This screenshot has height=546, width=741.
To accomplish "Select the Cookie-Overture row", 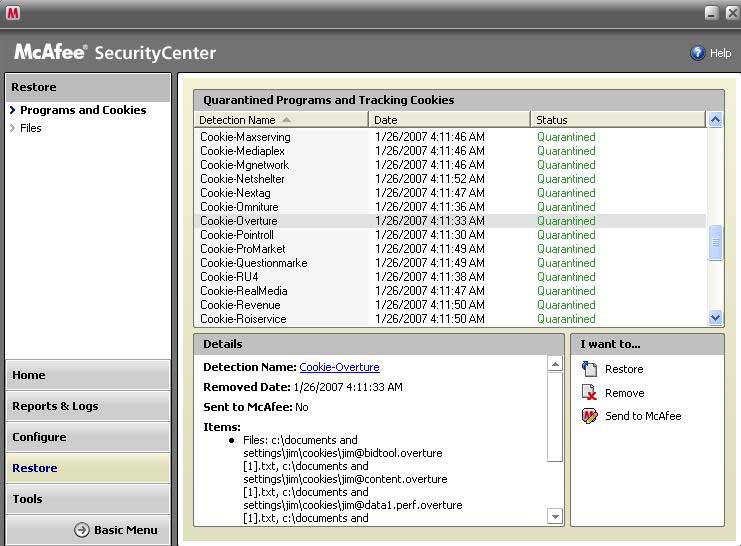I will [x=450, y=221].
